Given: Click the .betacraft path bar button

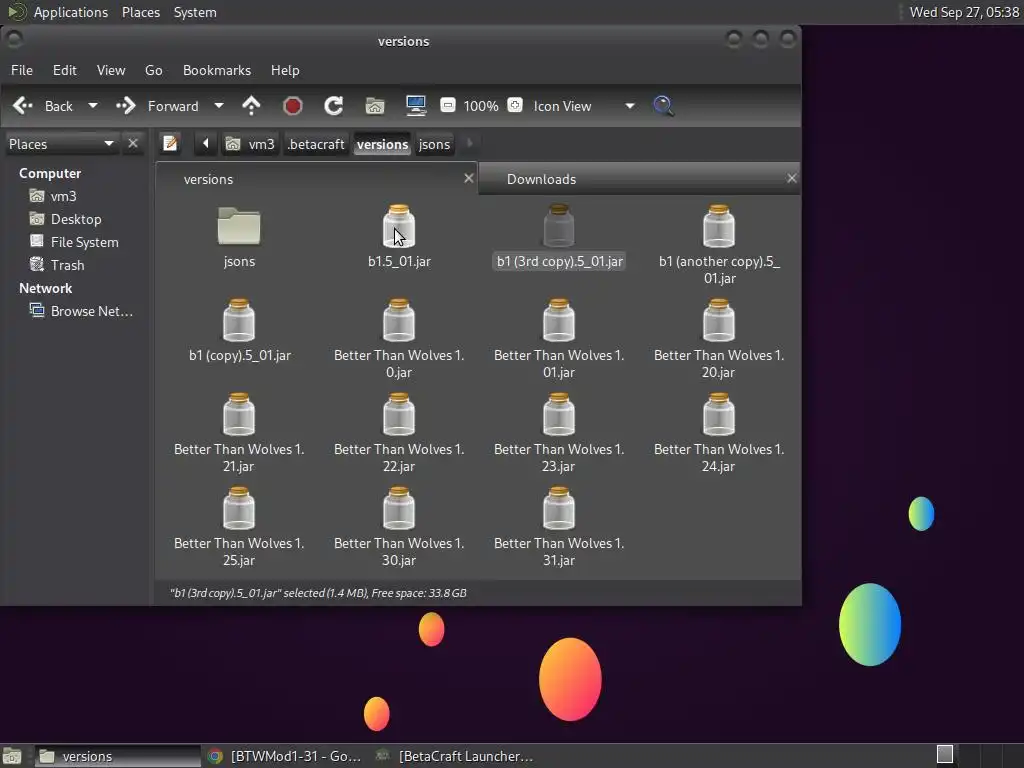Looking at the screenshot, I should [316, 144].
